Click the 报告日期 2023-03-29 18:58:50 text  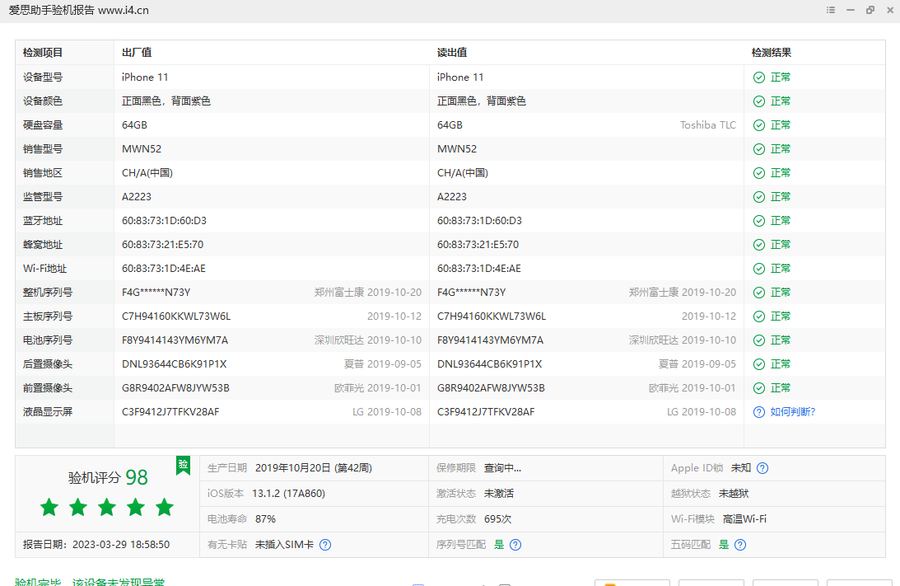click(96, 545)
